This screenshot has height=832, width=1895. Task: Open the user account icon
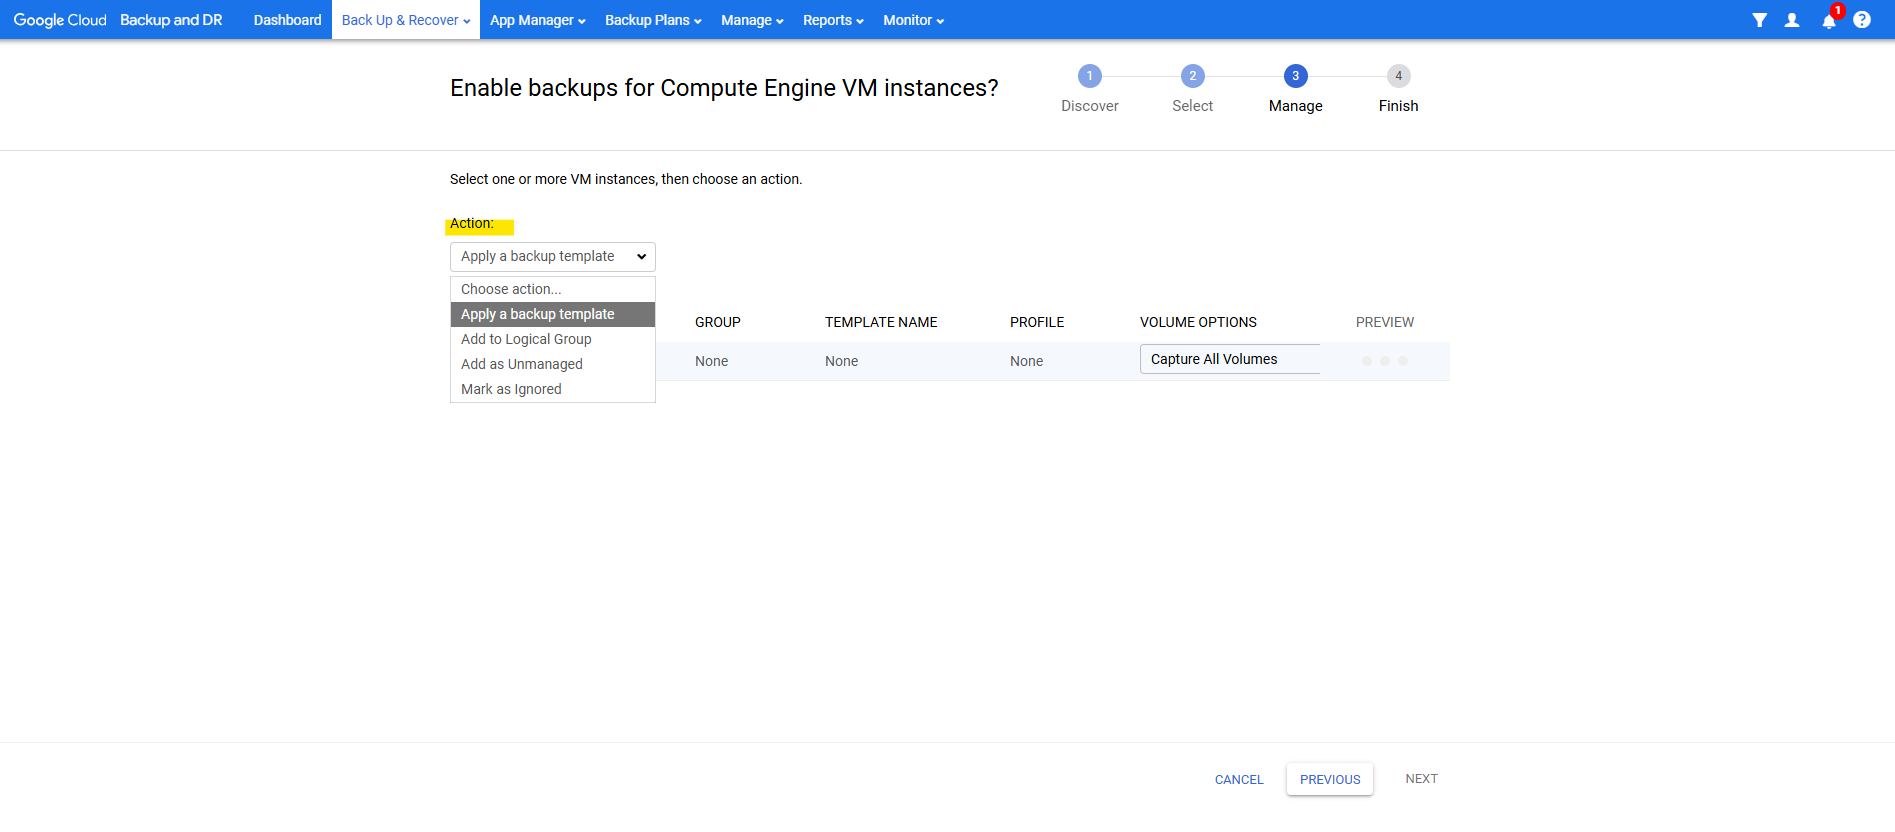[1792, 20]
